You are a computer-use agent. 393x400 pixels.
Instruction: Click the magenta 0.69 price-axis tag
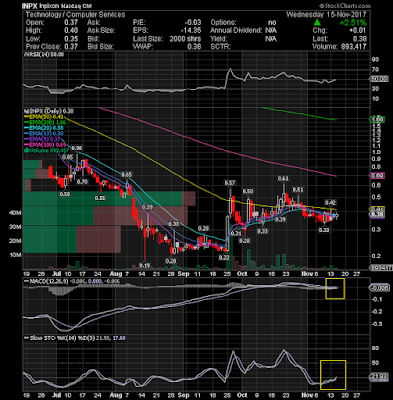377,175
